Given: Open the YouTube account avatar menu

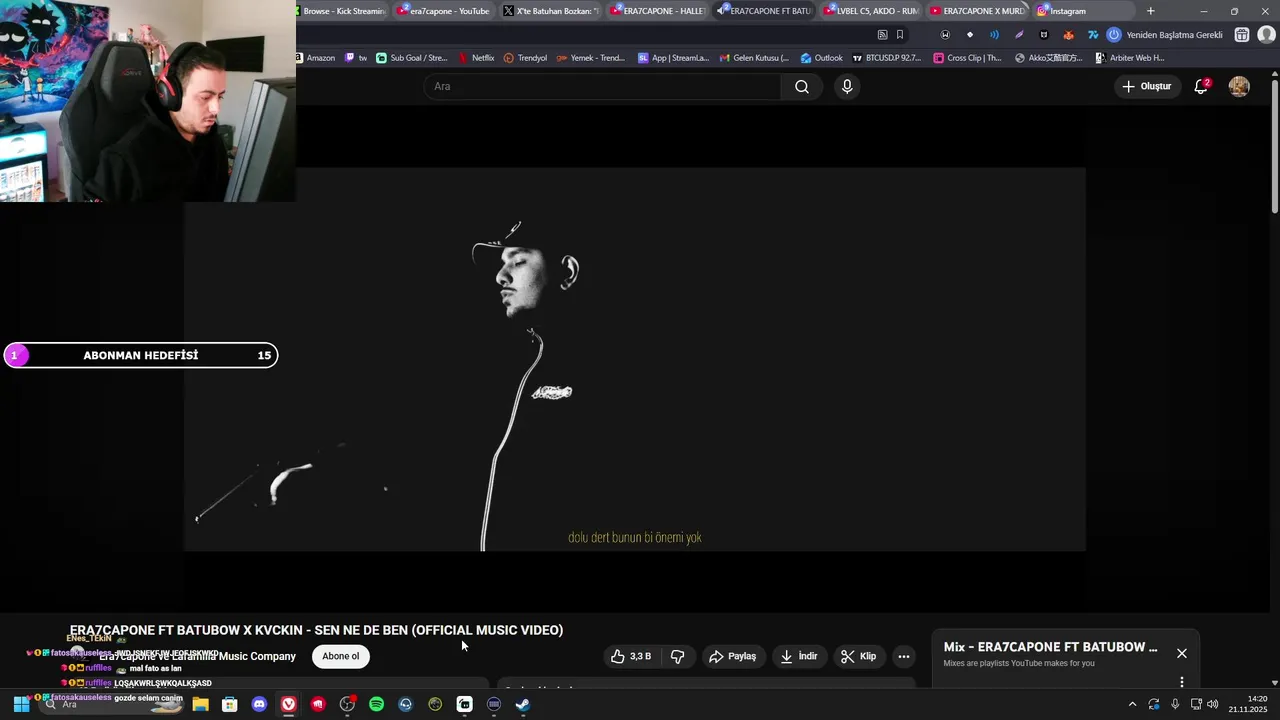Looking at the screenshot, I should (1239, 87).
